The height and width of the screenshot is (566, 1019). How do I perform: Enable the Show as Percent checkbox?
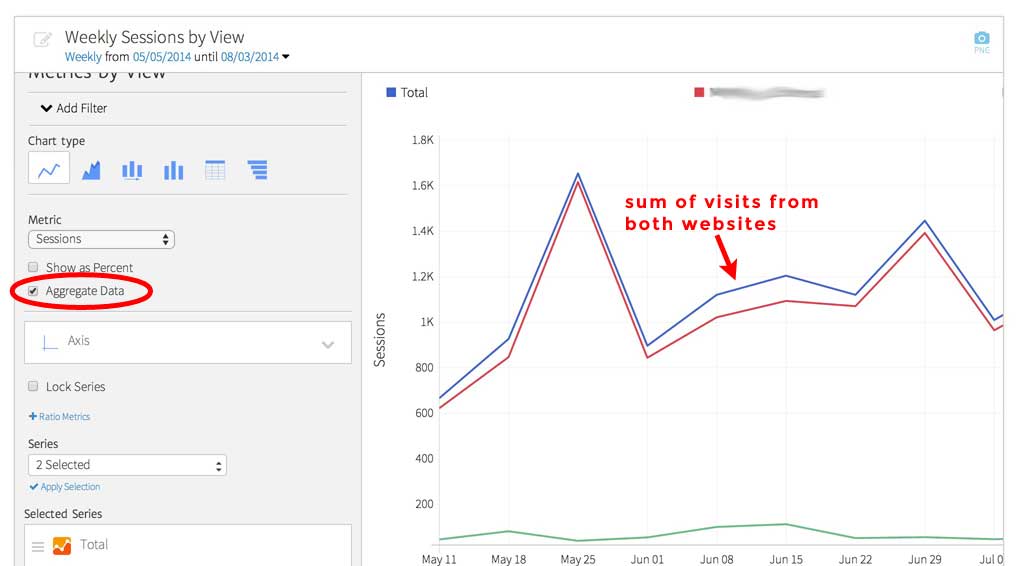(33, 268)
